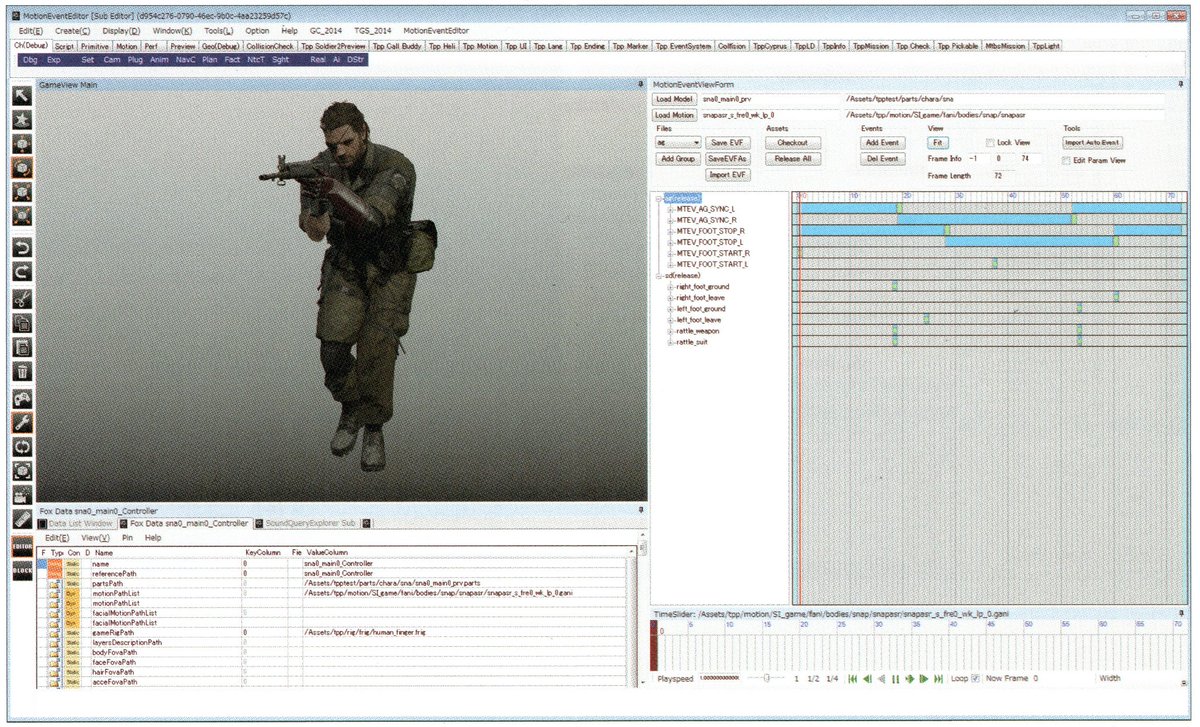1200x727 pixels.
Task: Click the Load Model button
Action: click(x=675, y=100)
